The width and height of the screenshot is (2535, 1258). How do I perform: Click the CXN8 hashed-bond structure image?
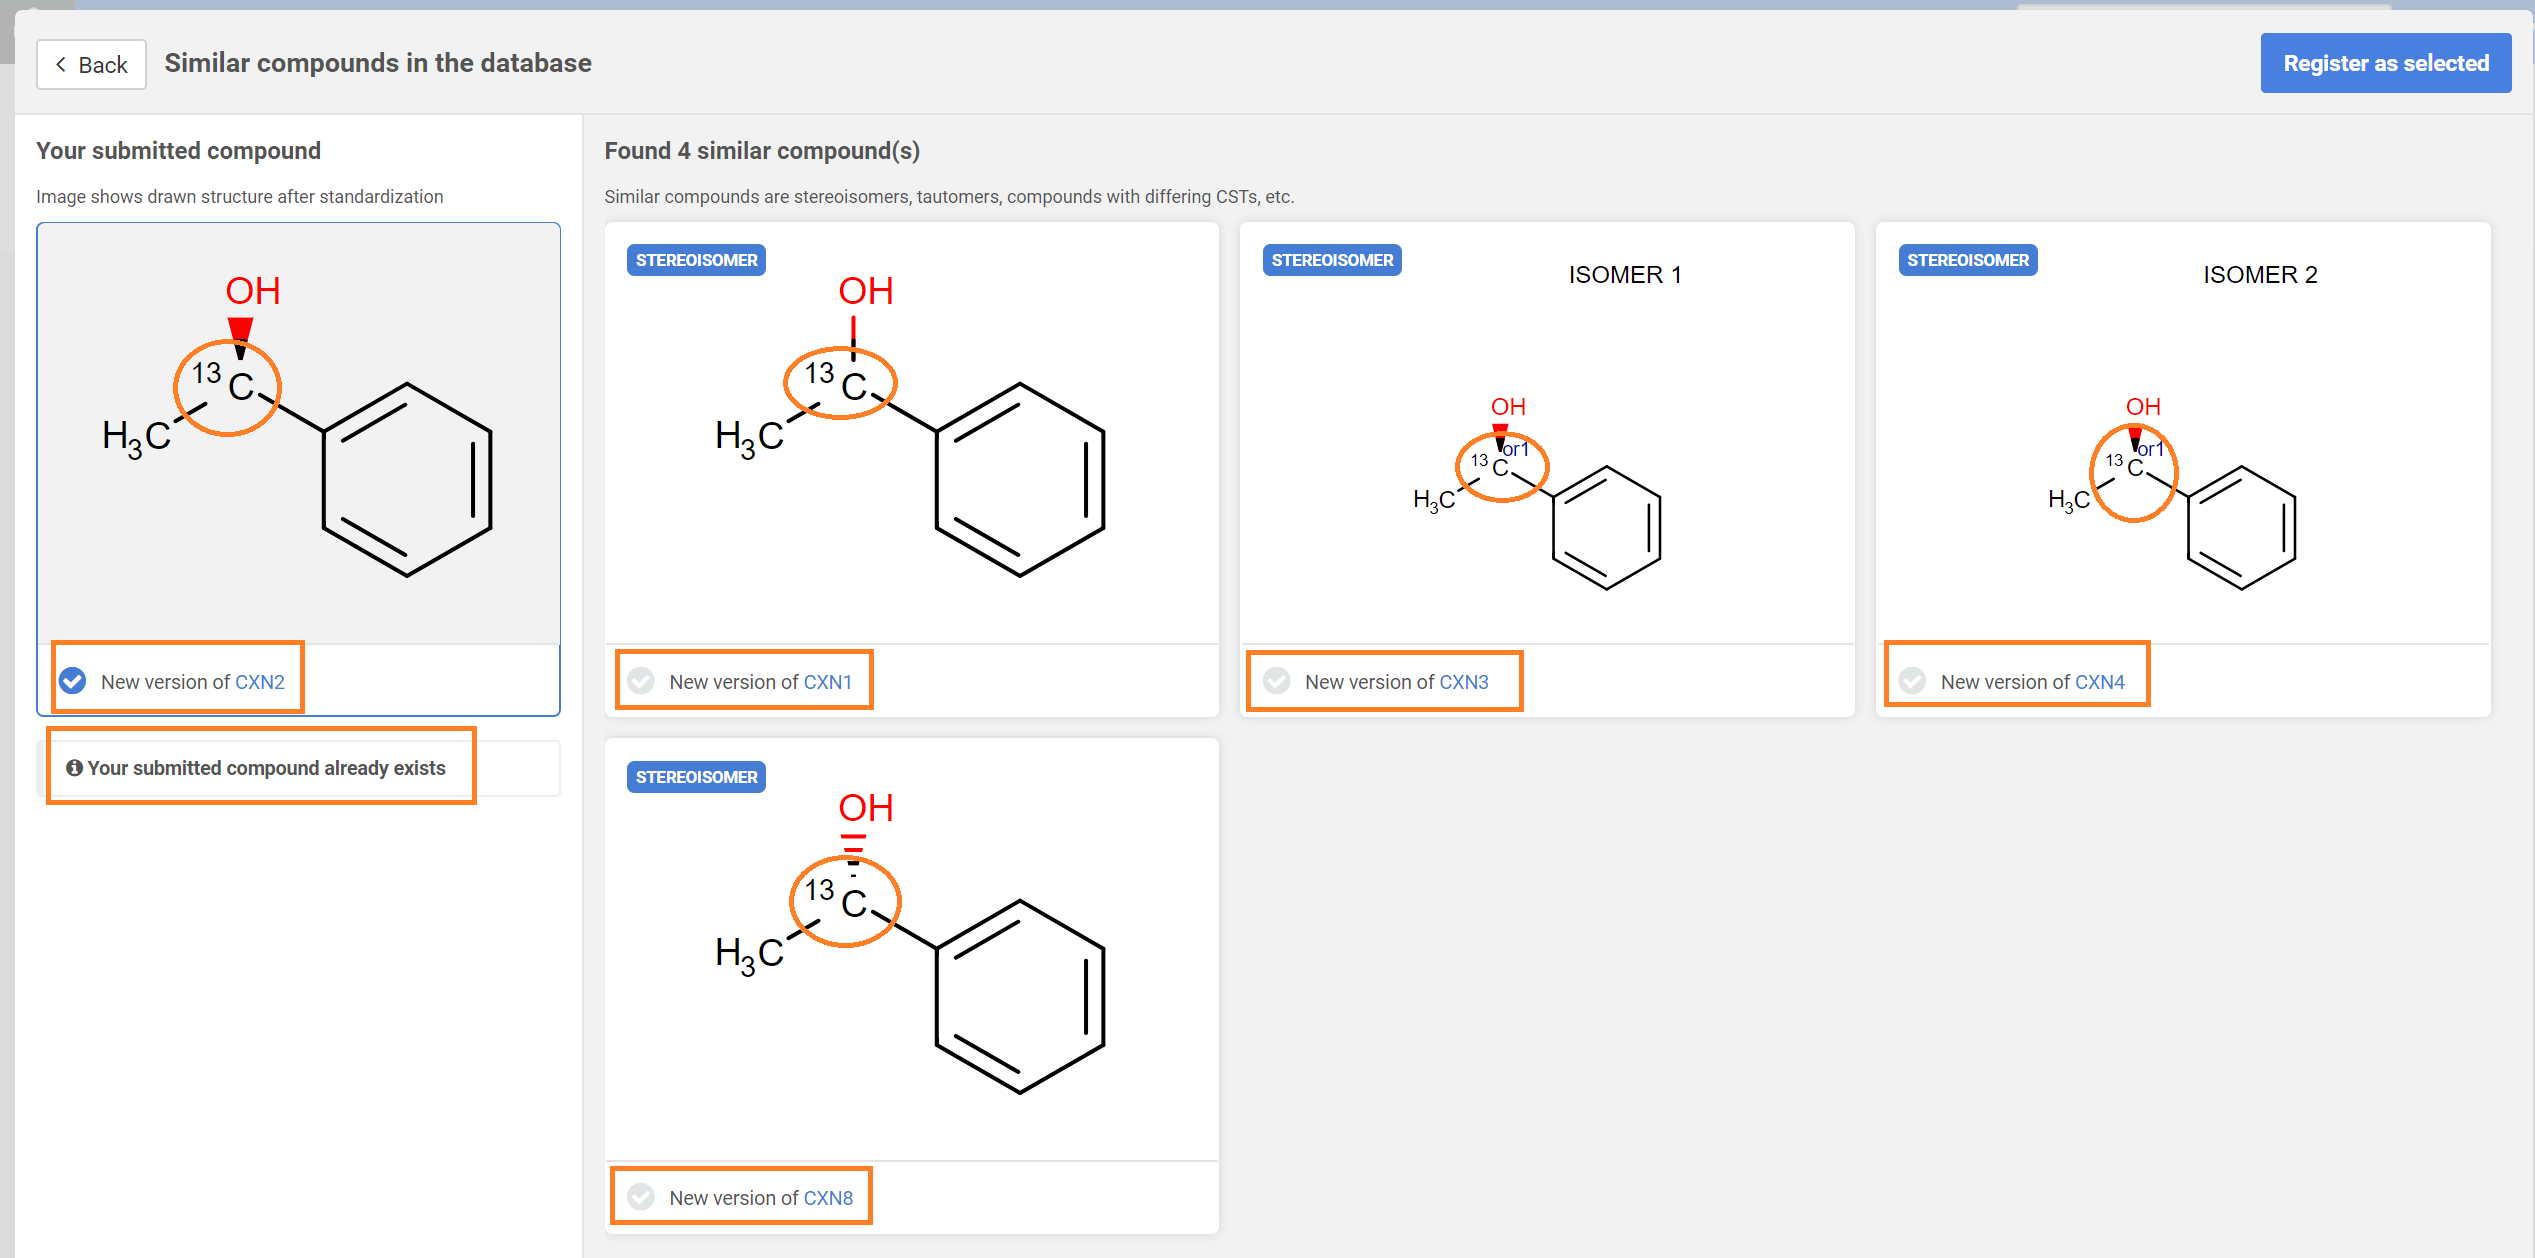pos(911,948)
